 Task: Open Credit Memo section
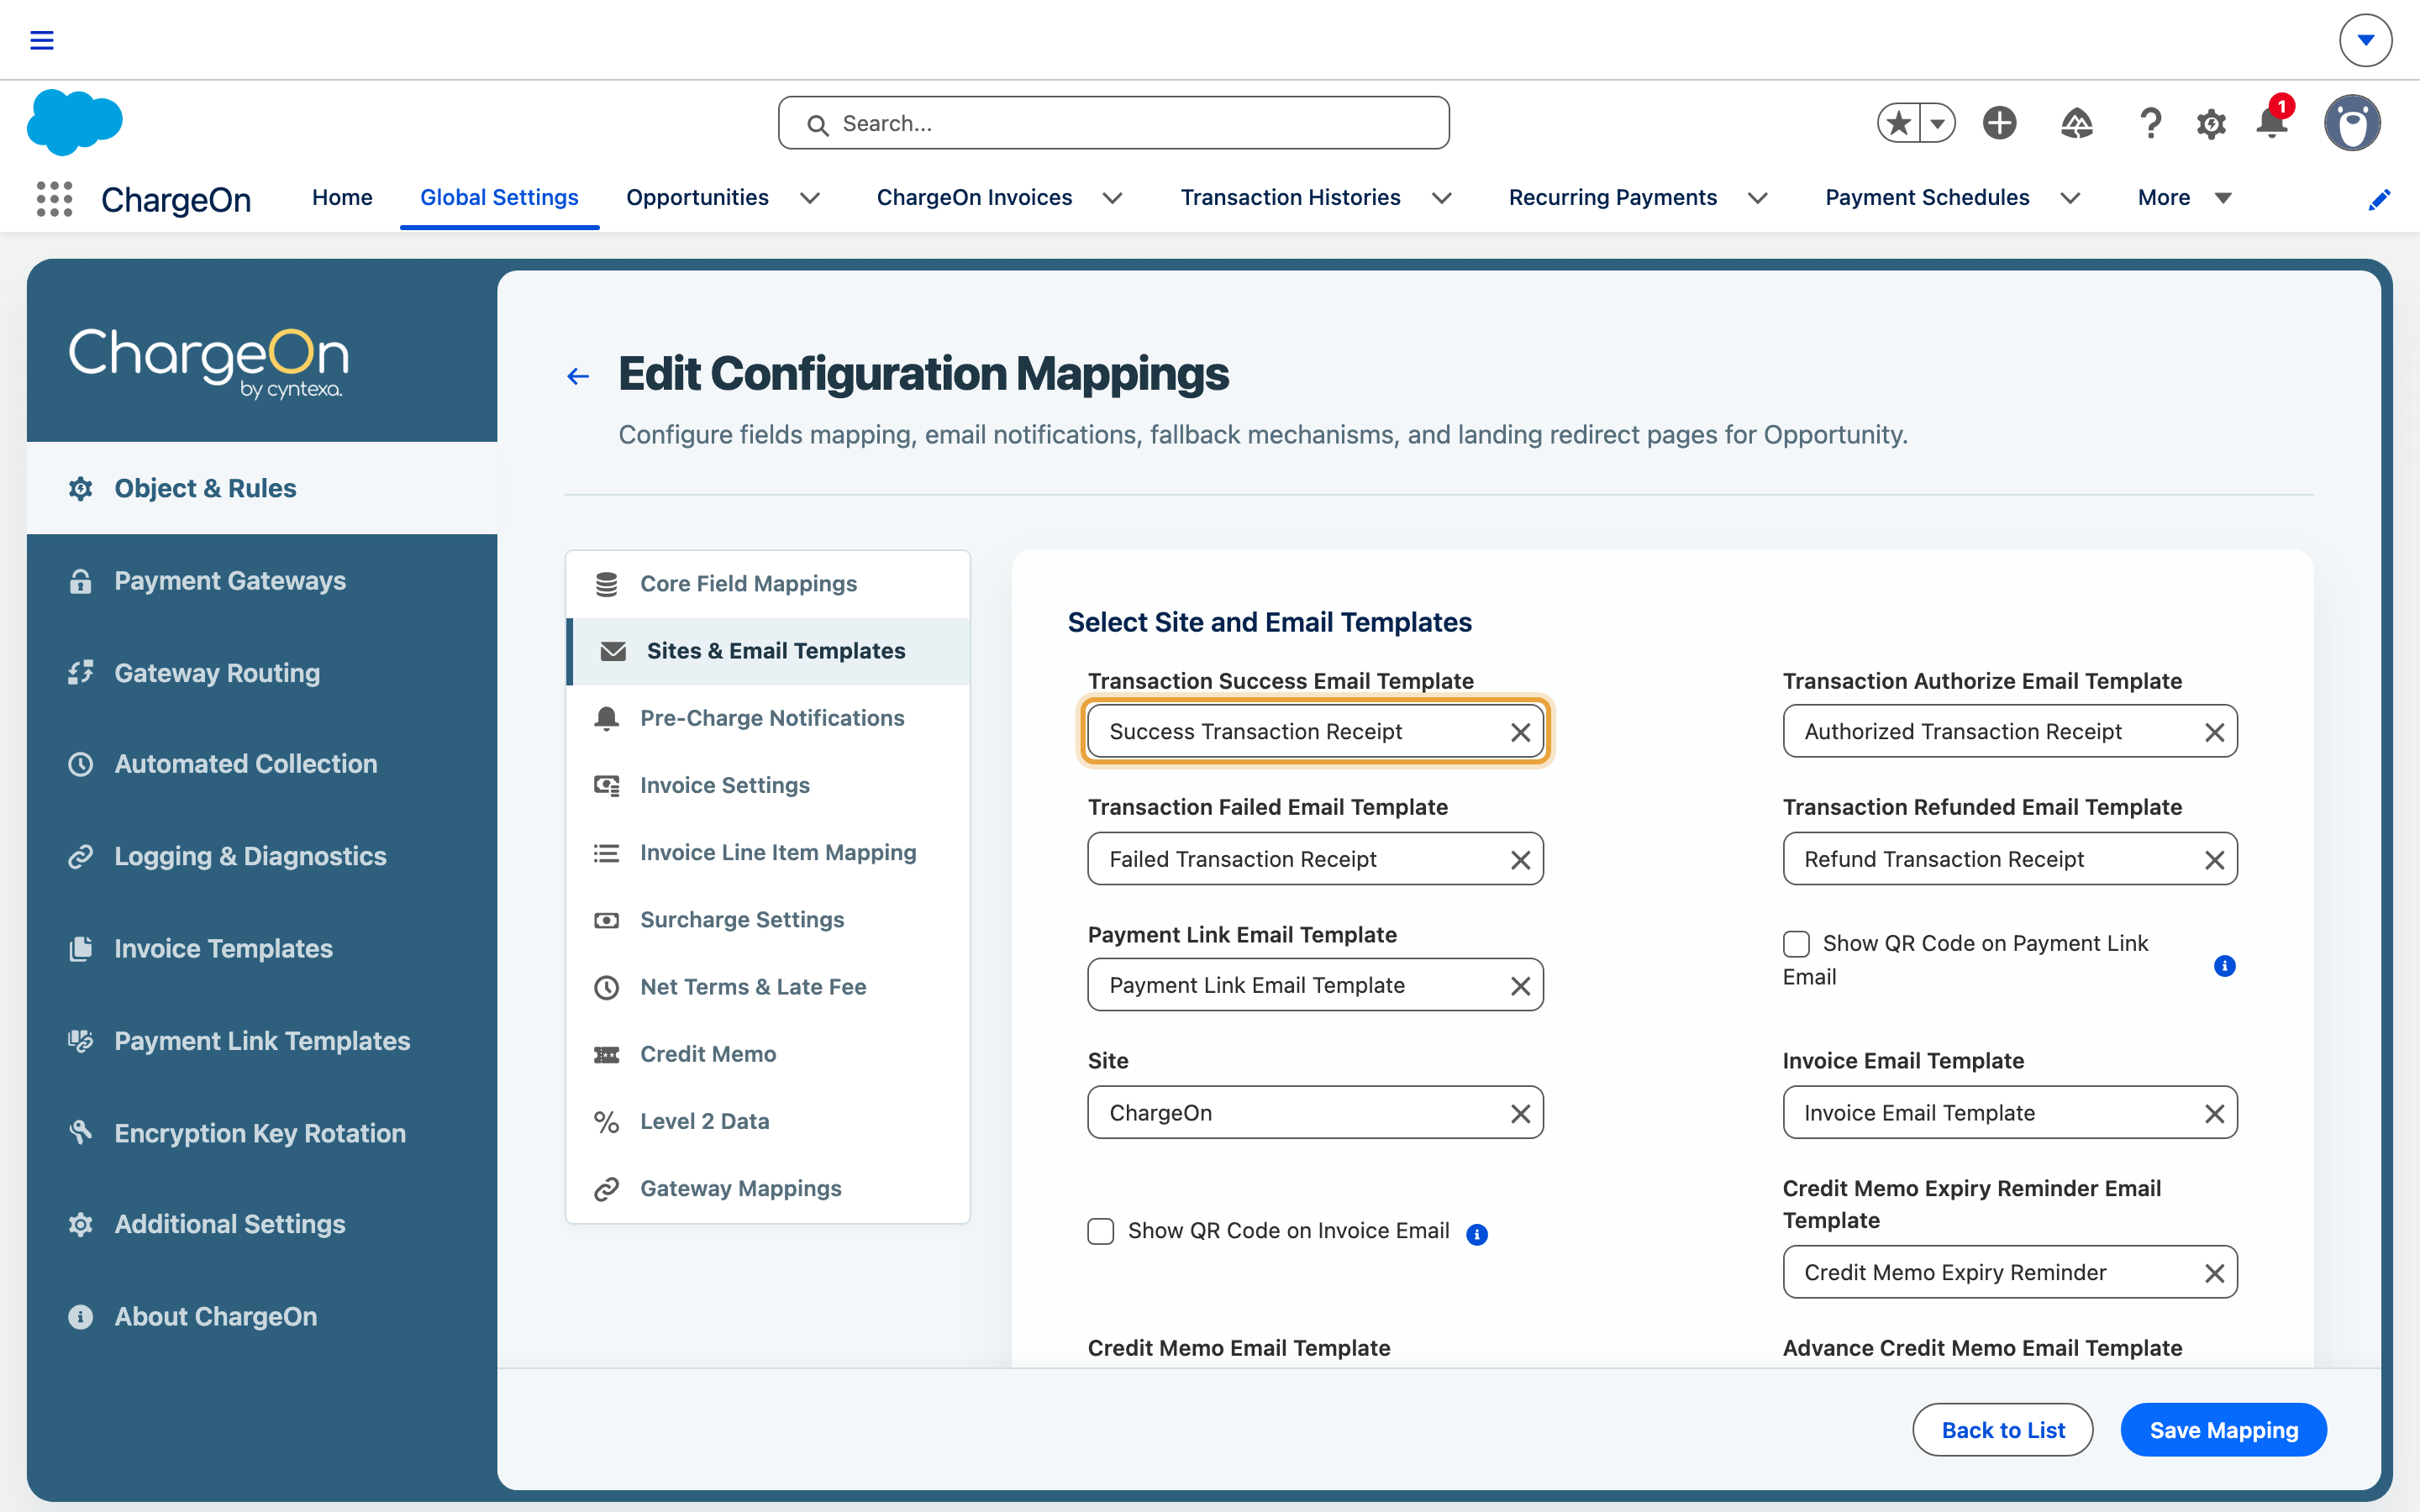pyautogui.click(x=768, y=1054)
